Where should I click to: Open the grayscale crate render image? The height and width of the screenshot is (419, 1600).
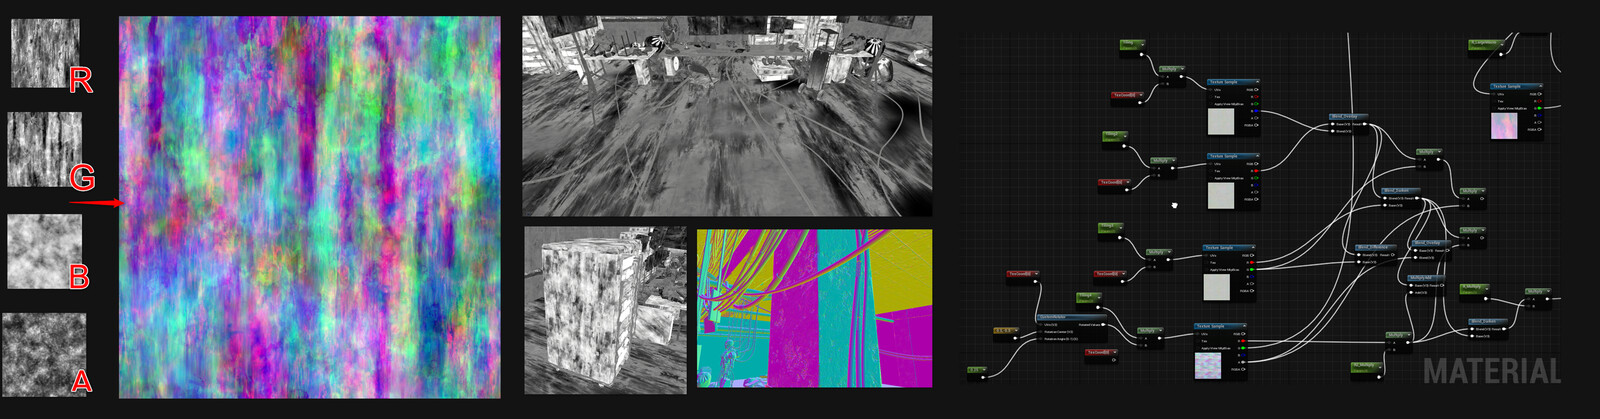pos(605,309)
